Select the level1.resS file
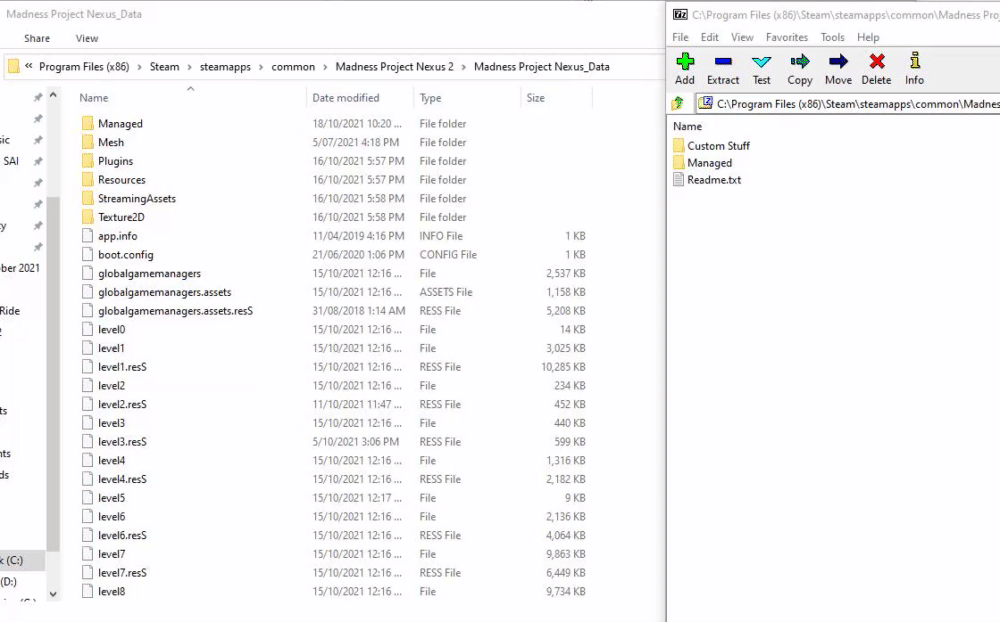This screenshot has width=1000, height=622. point(114,367)
